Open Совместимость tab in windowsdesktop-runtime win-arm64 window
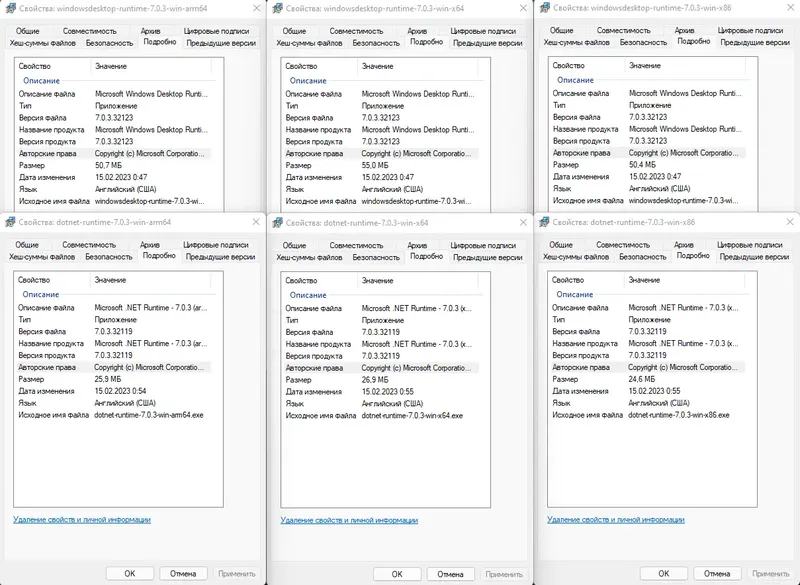The image size is (800, 585). [90, 31]
